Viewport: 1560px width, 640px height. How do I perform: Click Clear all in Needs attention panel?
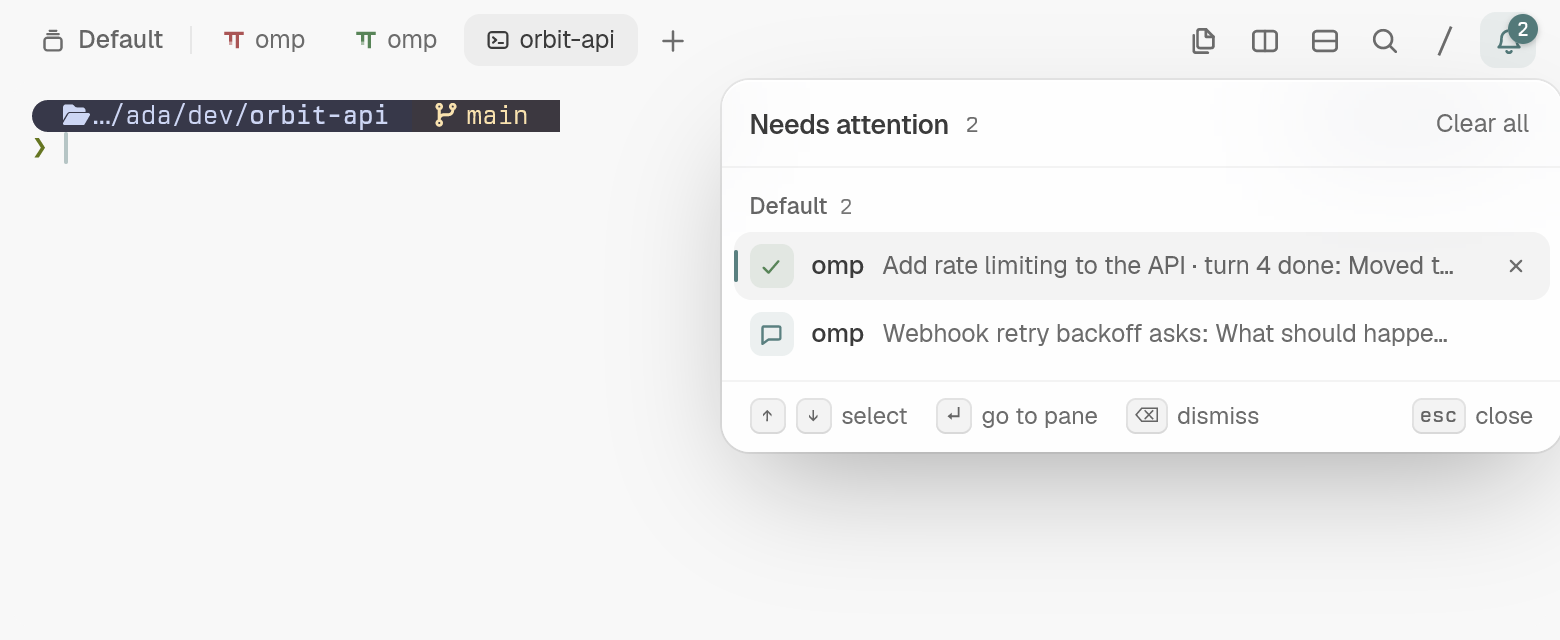click(1482, 124)
